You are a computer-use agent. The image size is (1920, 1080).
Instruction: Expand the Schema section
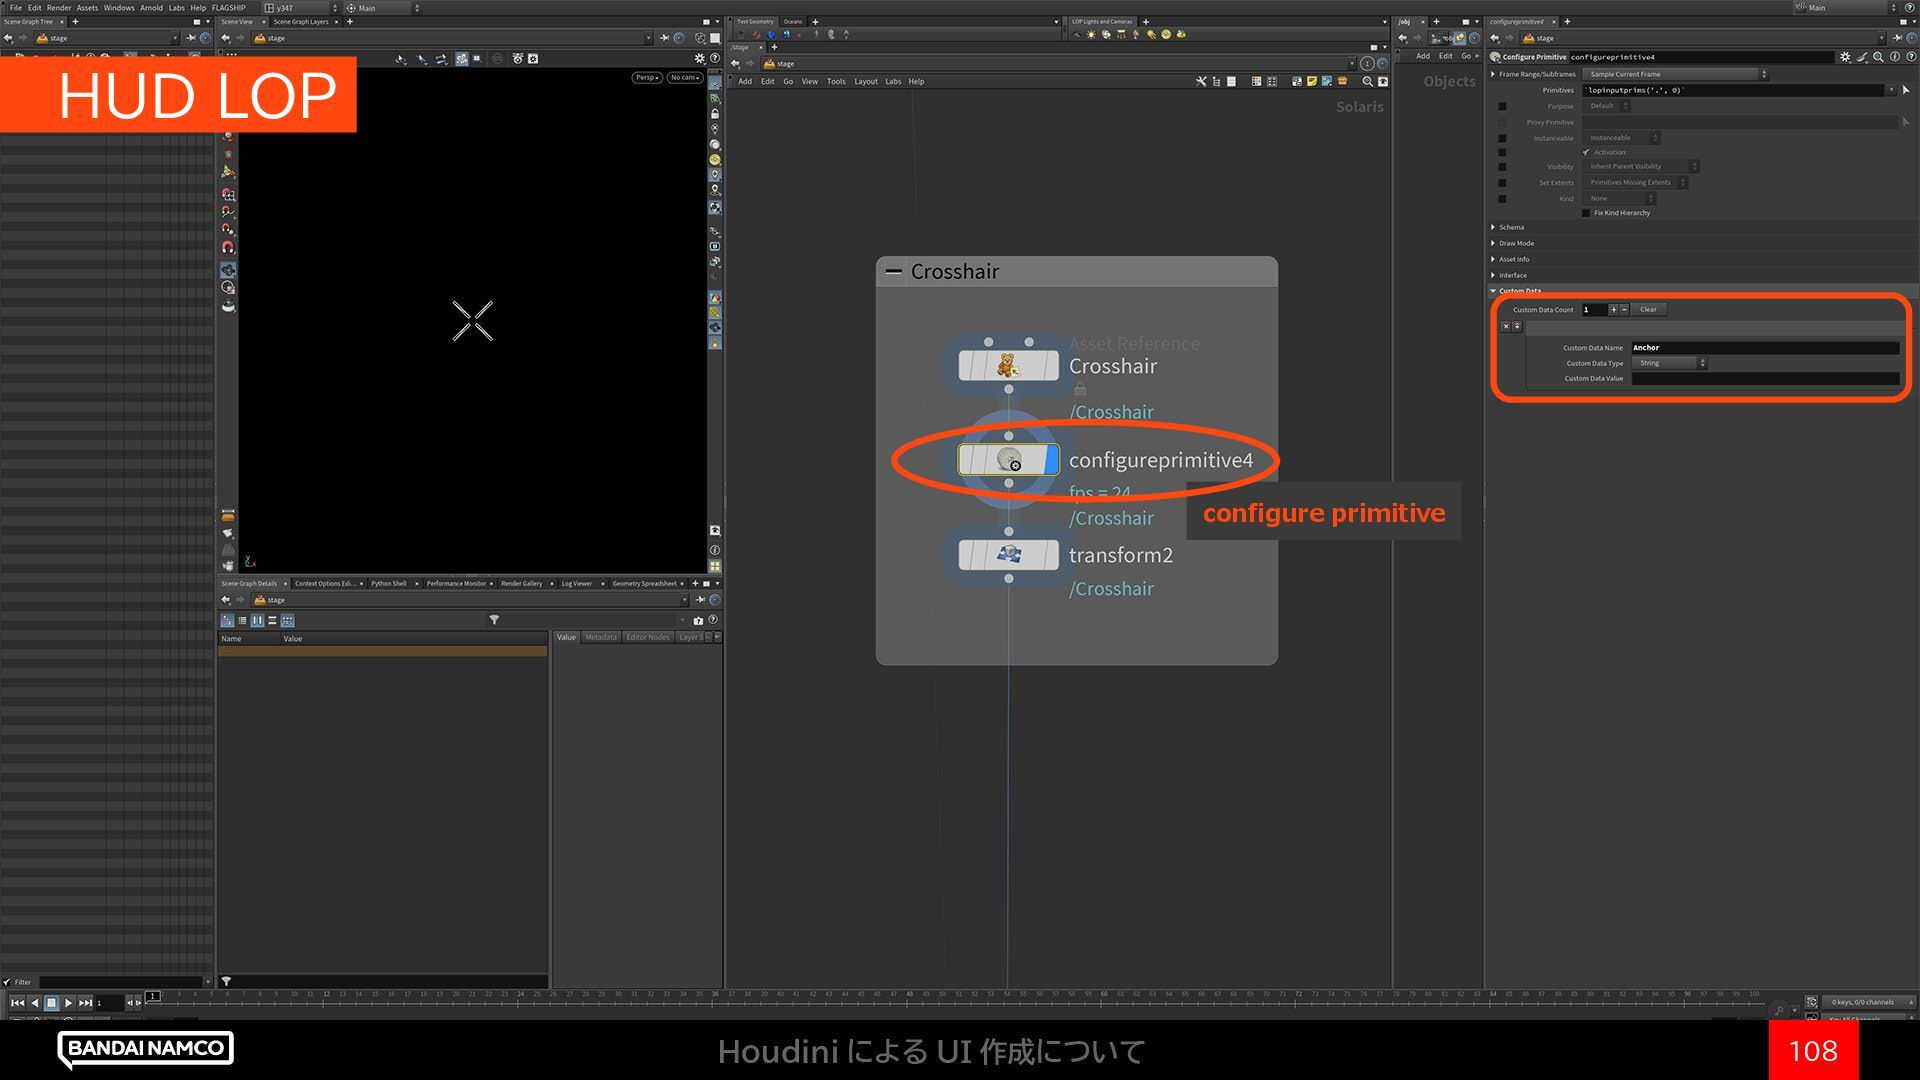1510,227
